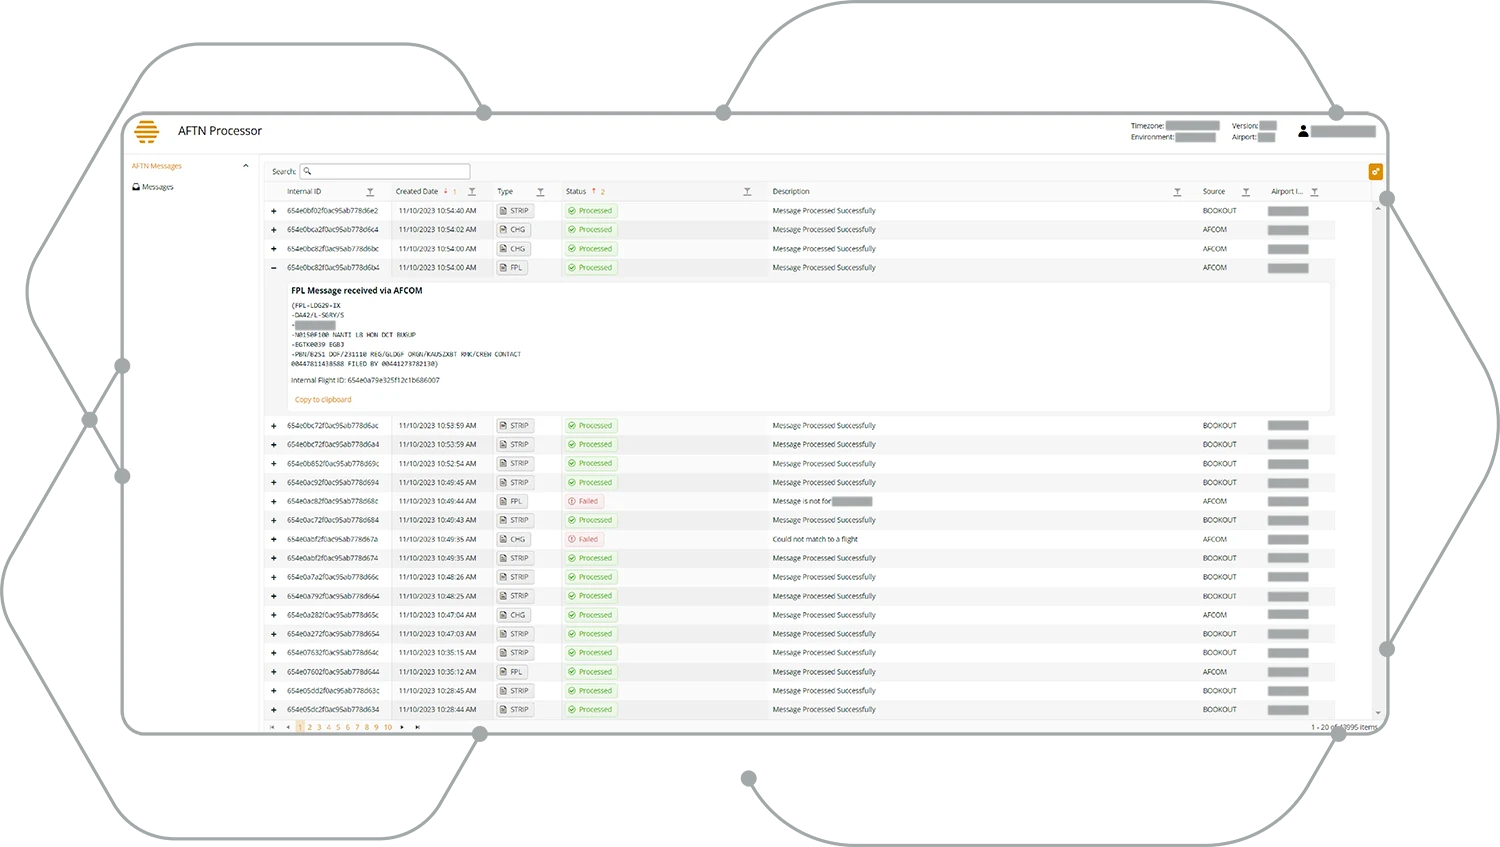This screenshot has height=847, width=1500.
Task: Click the Description column header
Action: coord(791,192)
